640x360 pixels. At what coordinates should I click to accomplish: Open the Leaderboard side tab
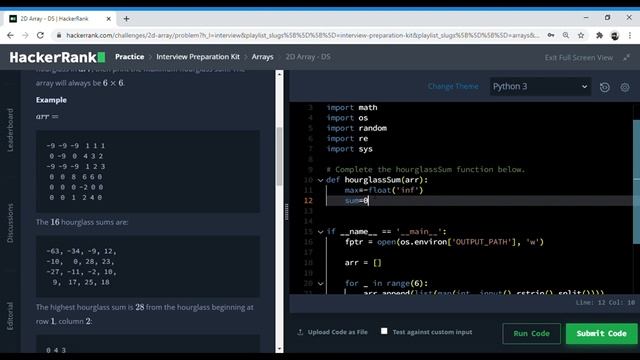pyautogui.click(x=10, y=130)
